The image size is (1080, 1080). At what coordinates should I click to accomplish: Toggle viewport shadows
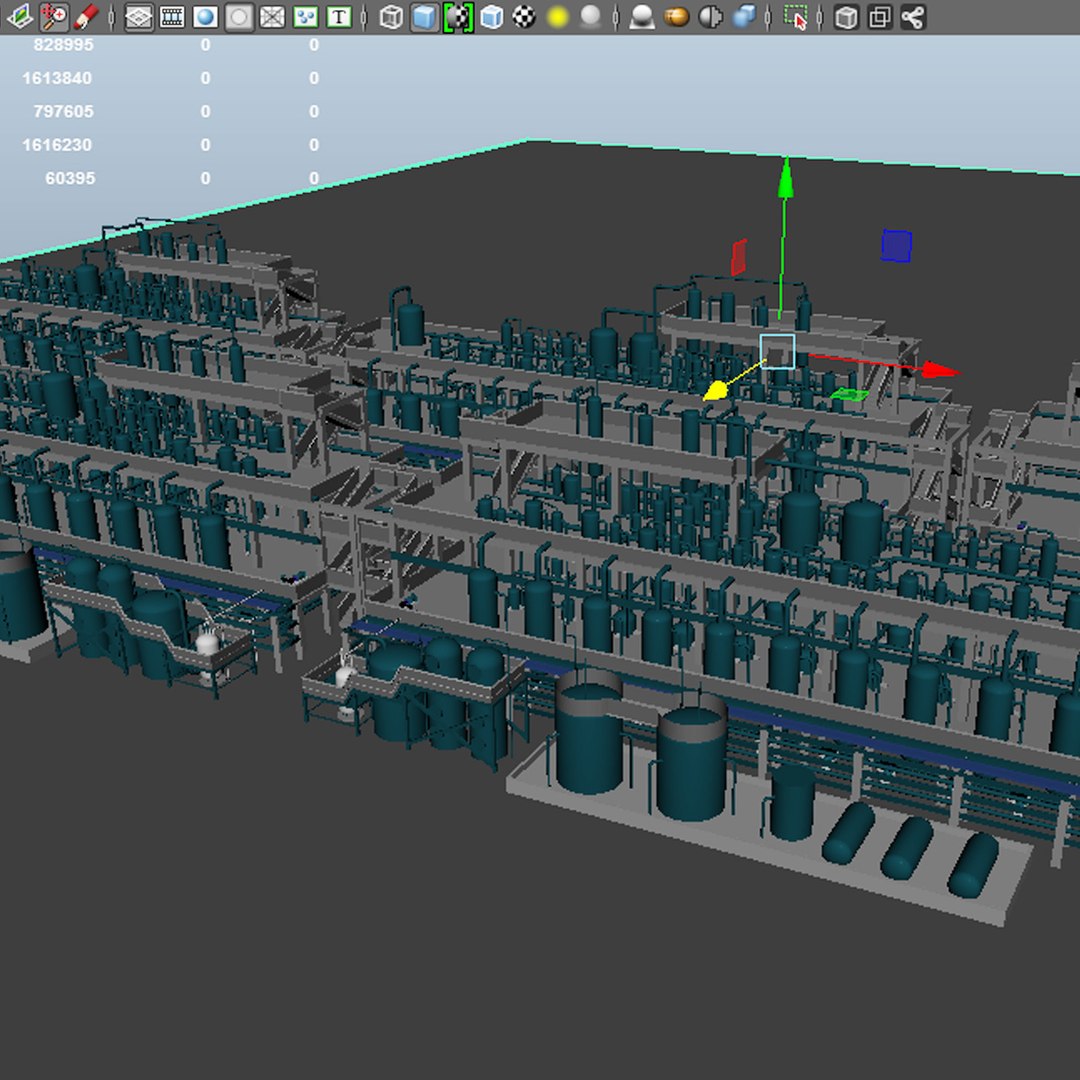590,17
